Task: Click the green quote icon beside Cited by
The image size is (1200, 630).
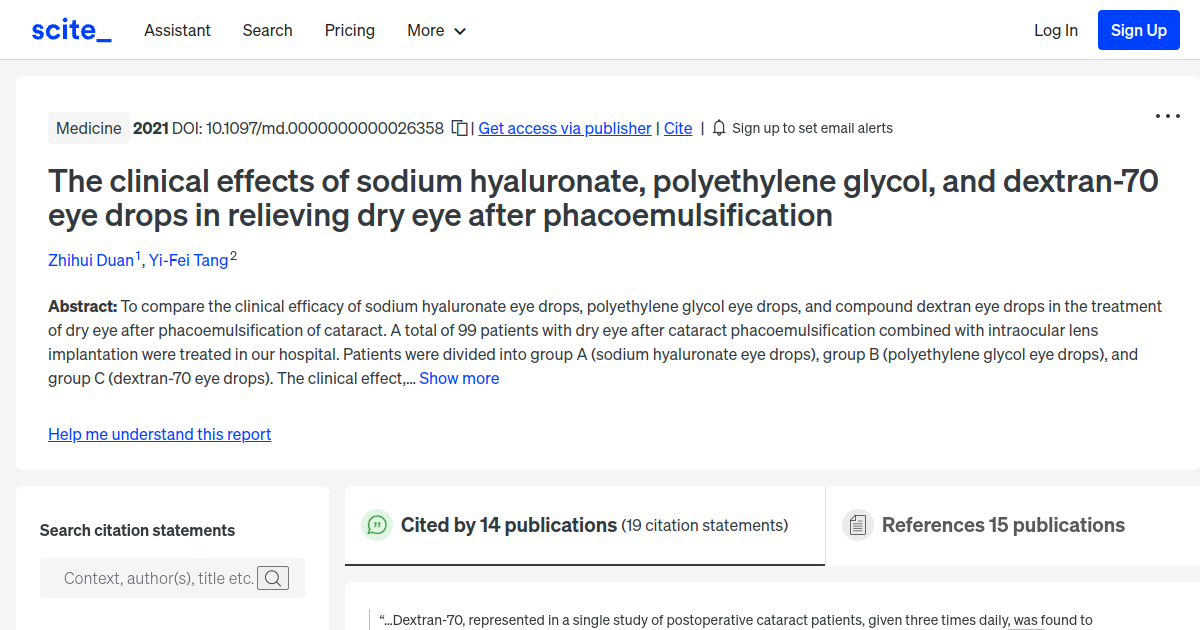Action: tap(377, 524)
